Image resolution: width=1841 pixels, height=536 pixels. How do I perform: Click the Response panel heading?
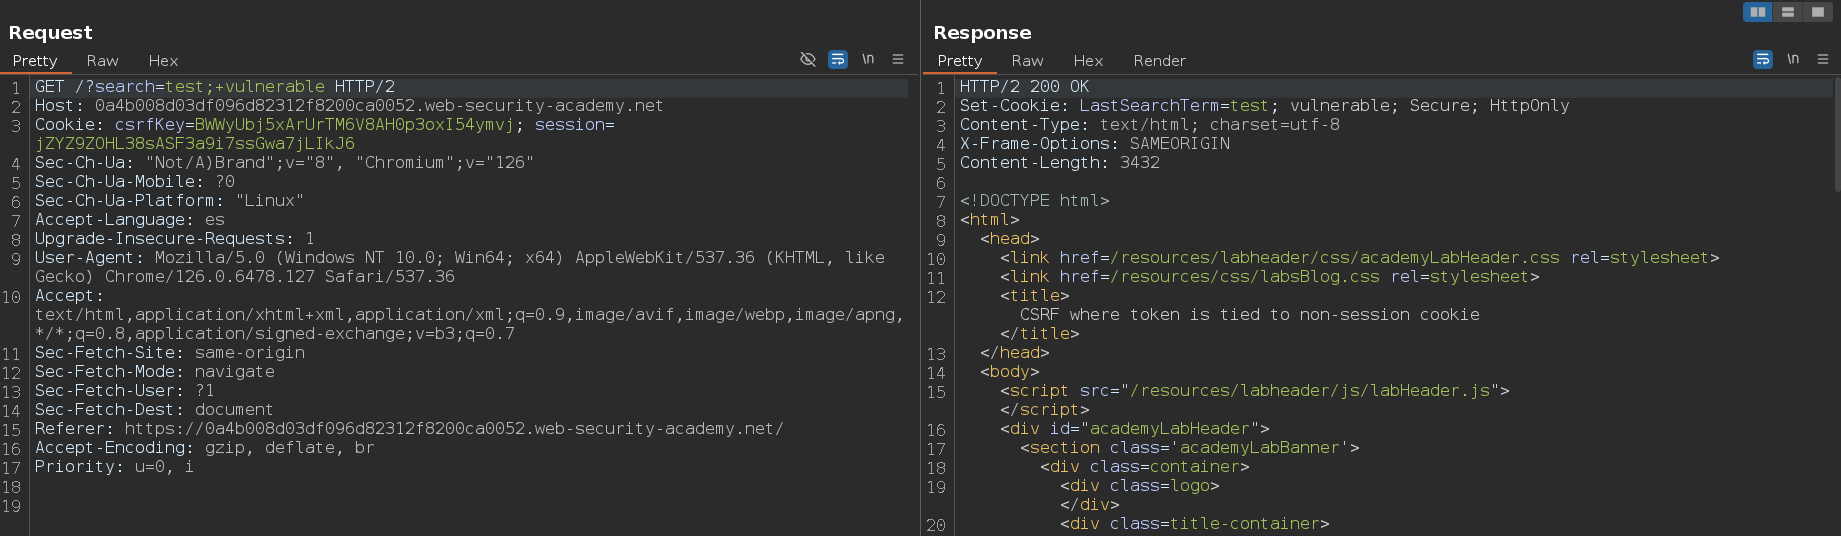982,33
